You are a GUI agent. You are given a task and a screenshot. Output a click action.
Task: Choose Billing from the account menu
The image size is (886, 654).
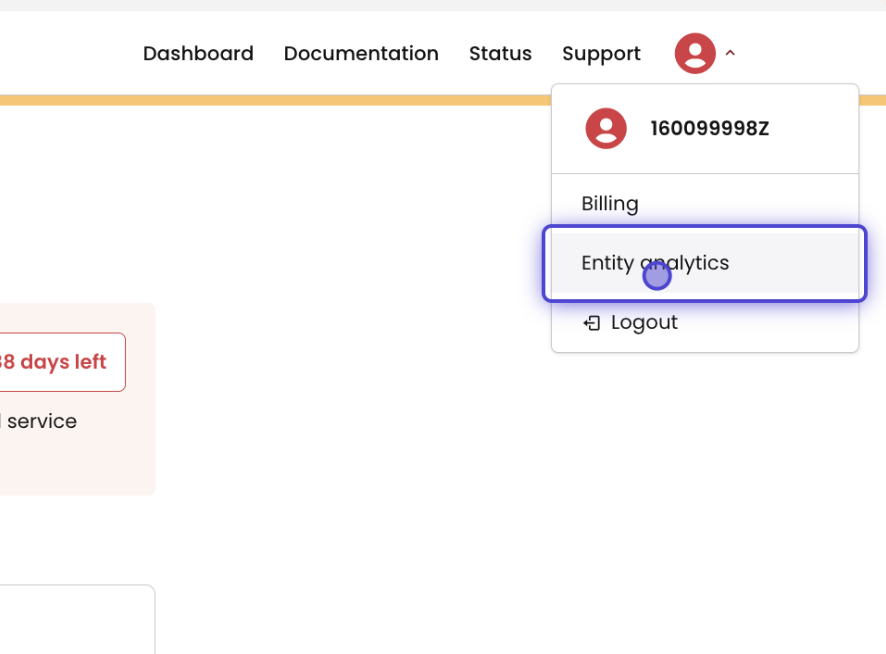click(x=610, y=204)
